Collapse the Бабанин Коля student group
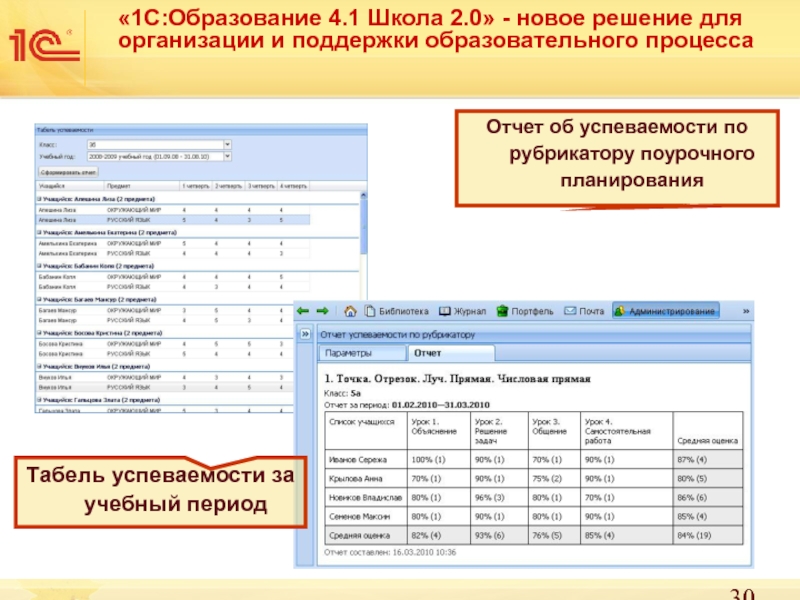800x600 pixels. click(40, 266)
